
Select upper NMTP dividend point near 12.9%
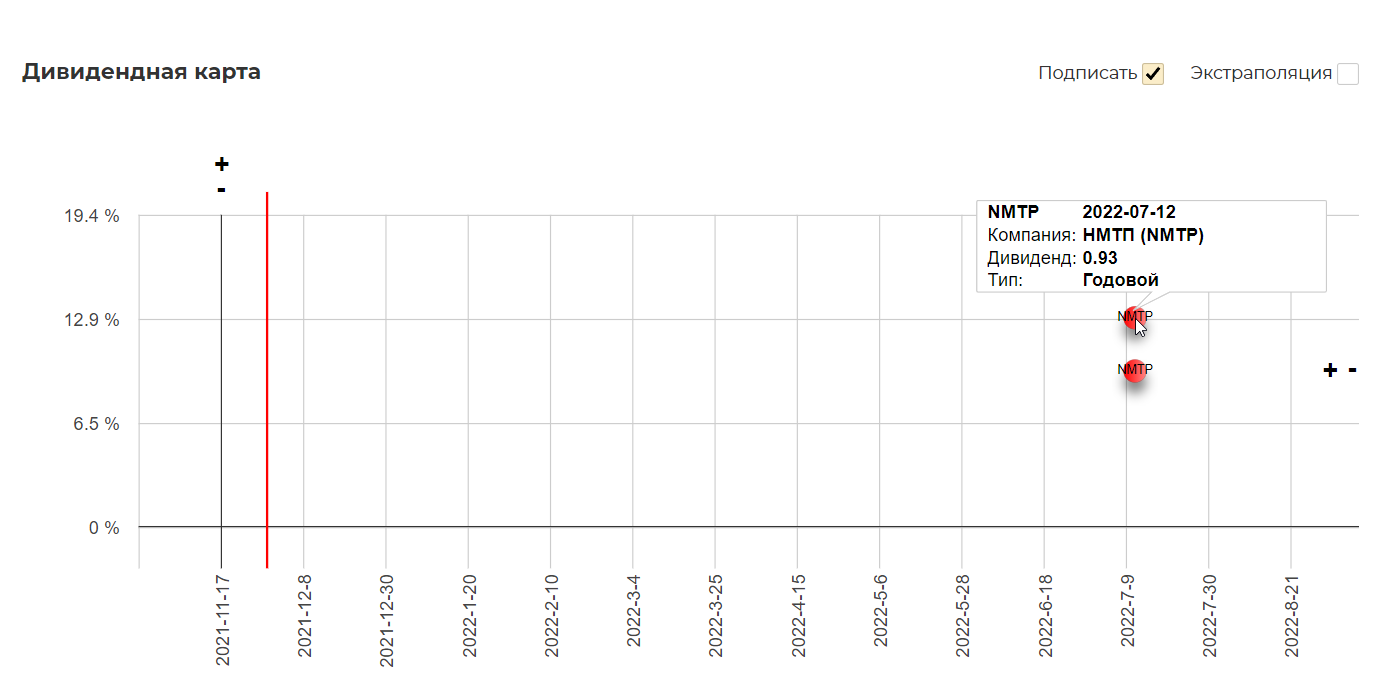point(1134,317)
